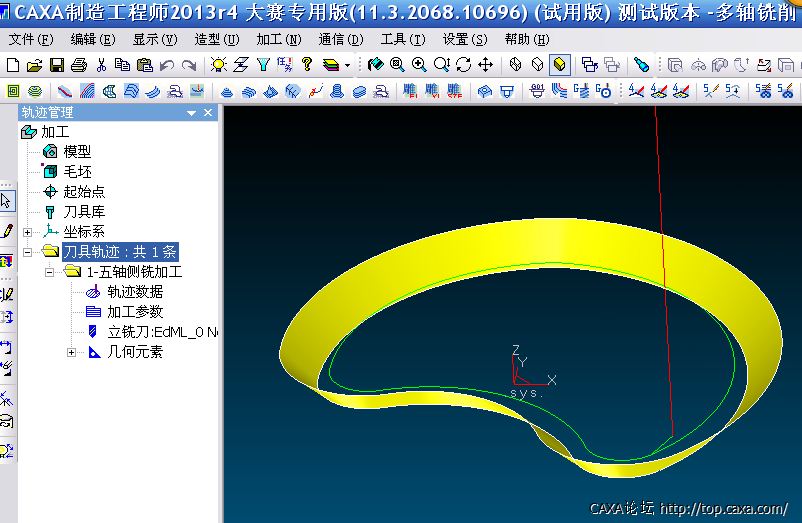802x523 pixels.
Task: Open the dropdown arrow beside the layers icon
Action: [x=347, y=65]
